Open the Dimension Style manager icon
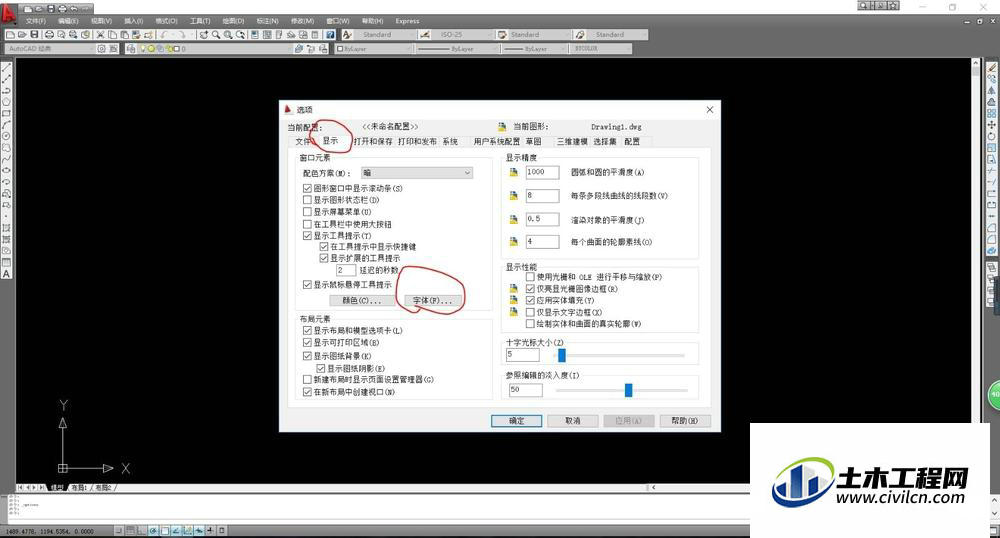Screen dimensions: 1000x538 (425, 34)
